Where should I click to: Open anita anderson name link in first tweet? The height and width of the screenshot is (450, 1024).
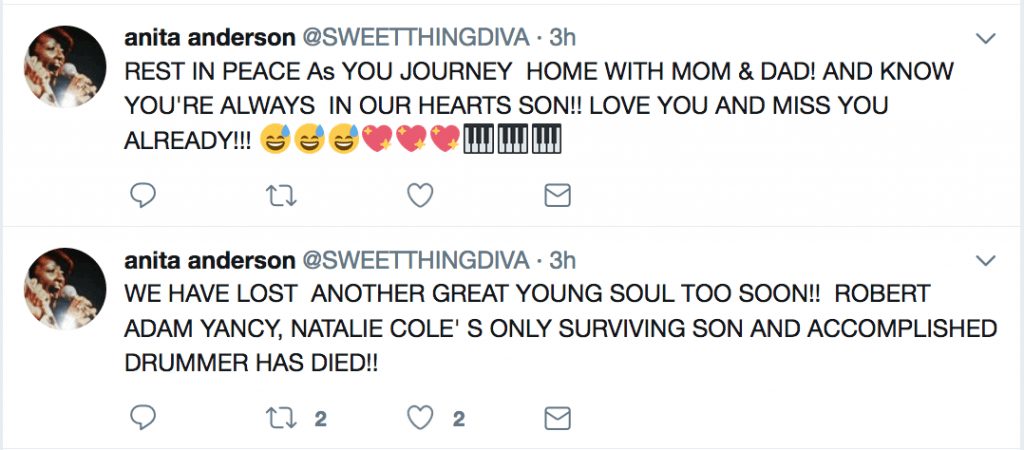point(209,38)
